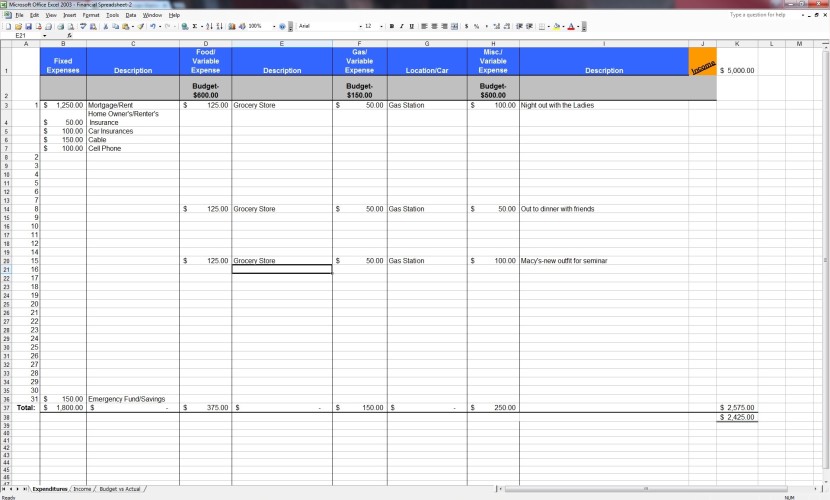Viewport: 830px width, 500px height.
Task: Activate the Format Painter brush icon
Action: pyautogui.click(x=141, y=26)
